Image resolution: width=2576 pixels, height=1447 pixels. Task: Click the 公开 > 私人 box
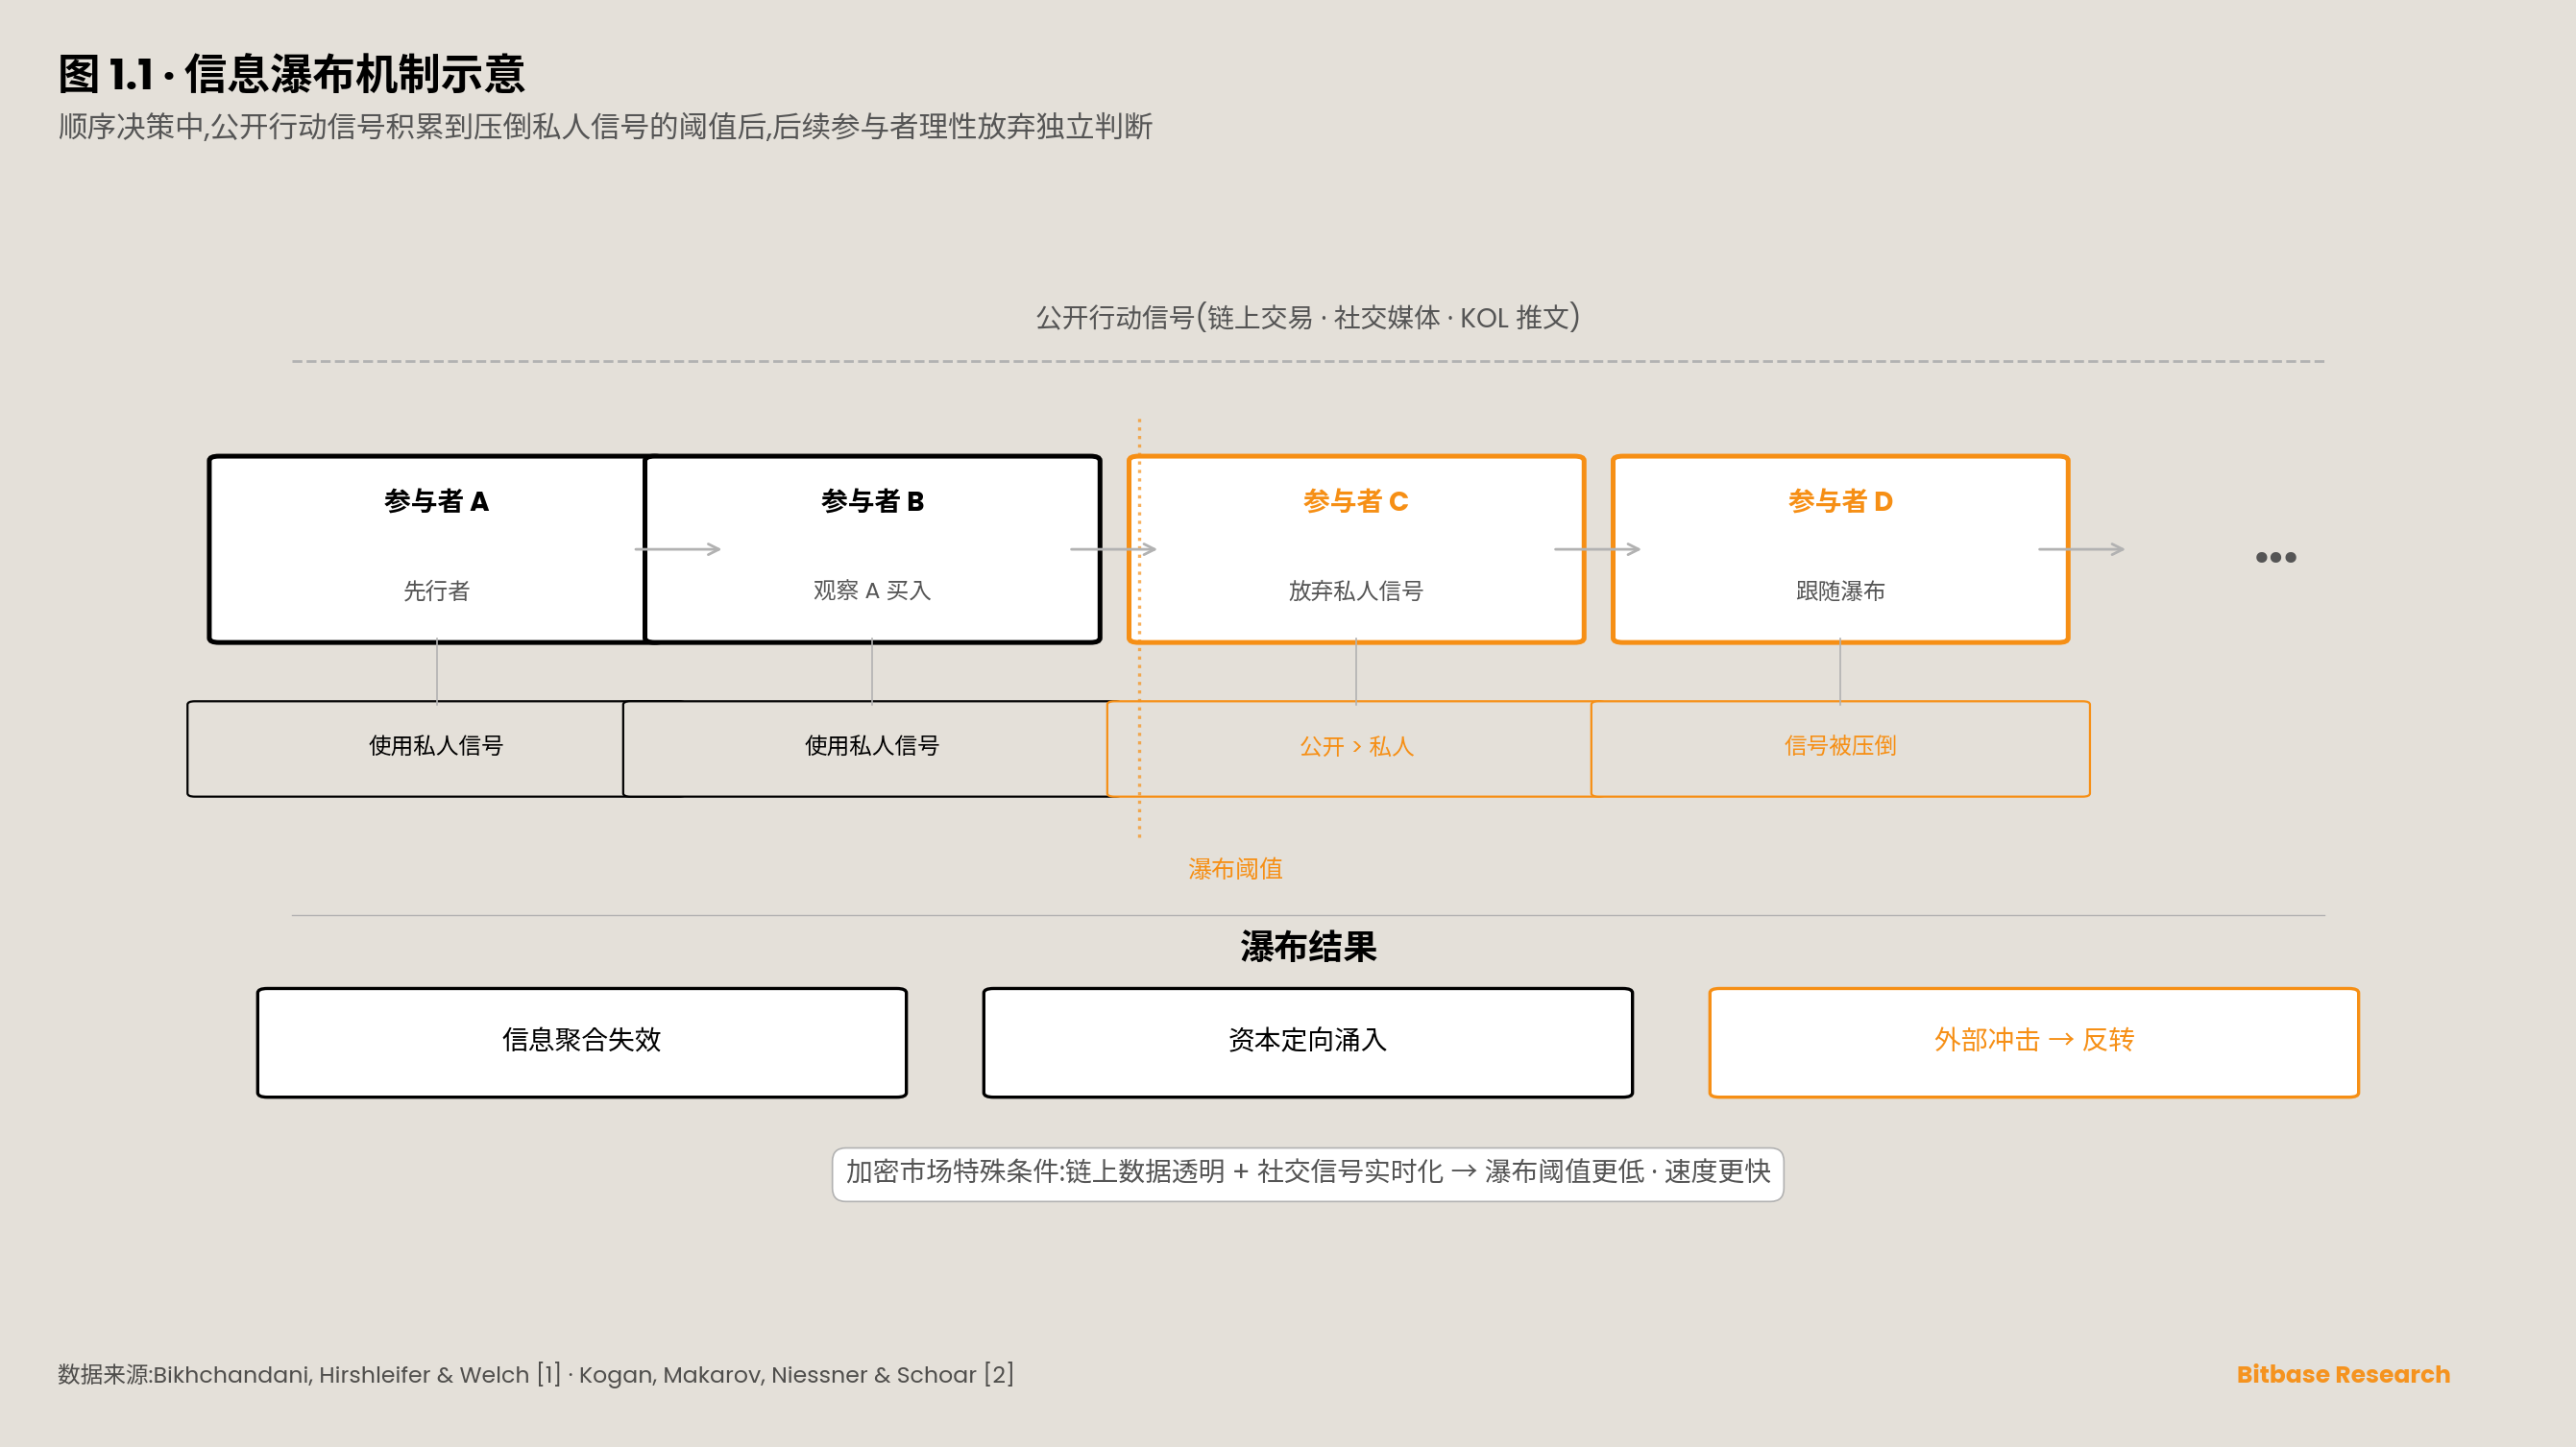[x=1356, y=747]
